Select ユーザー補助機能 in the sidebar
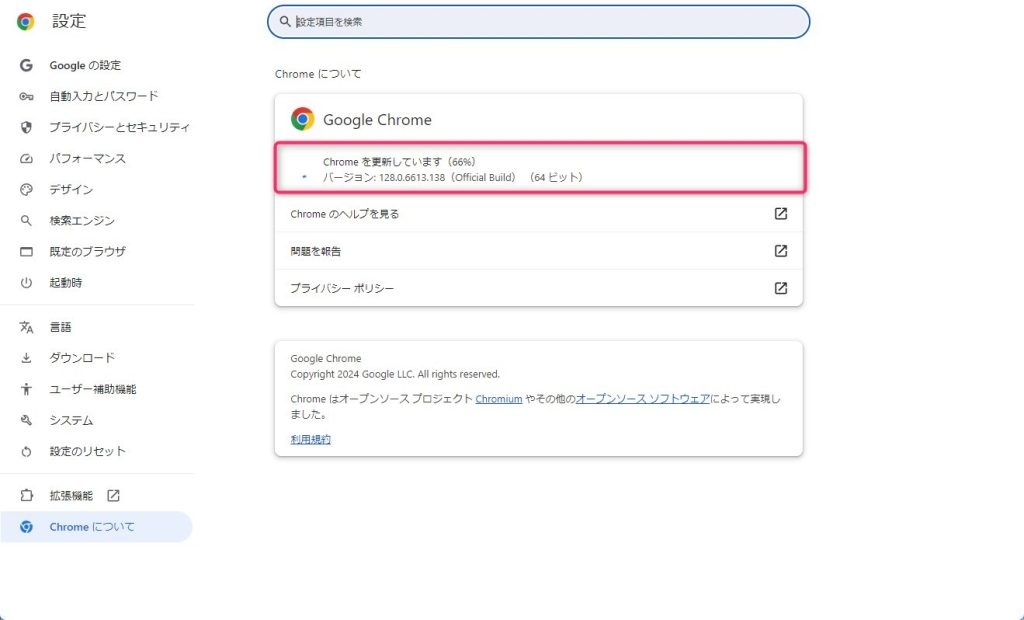Image resolution: width=1024 pixels, height=620 pixels. coord(92,389)
